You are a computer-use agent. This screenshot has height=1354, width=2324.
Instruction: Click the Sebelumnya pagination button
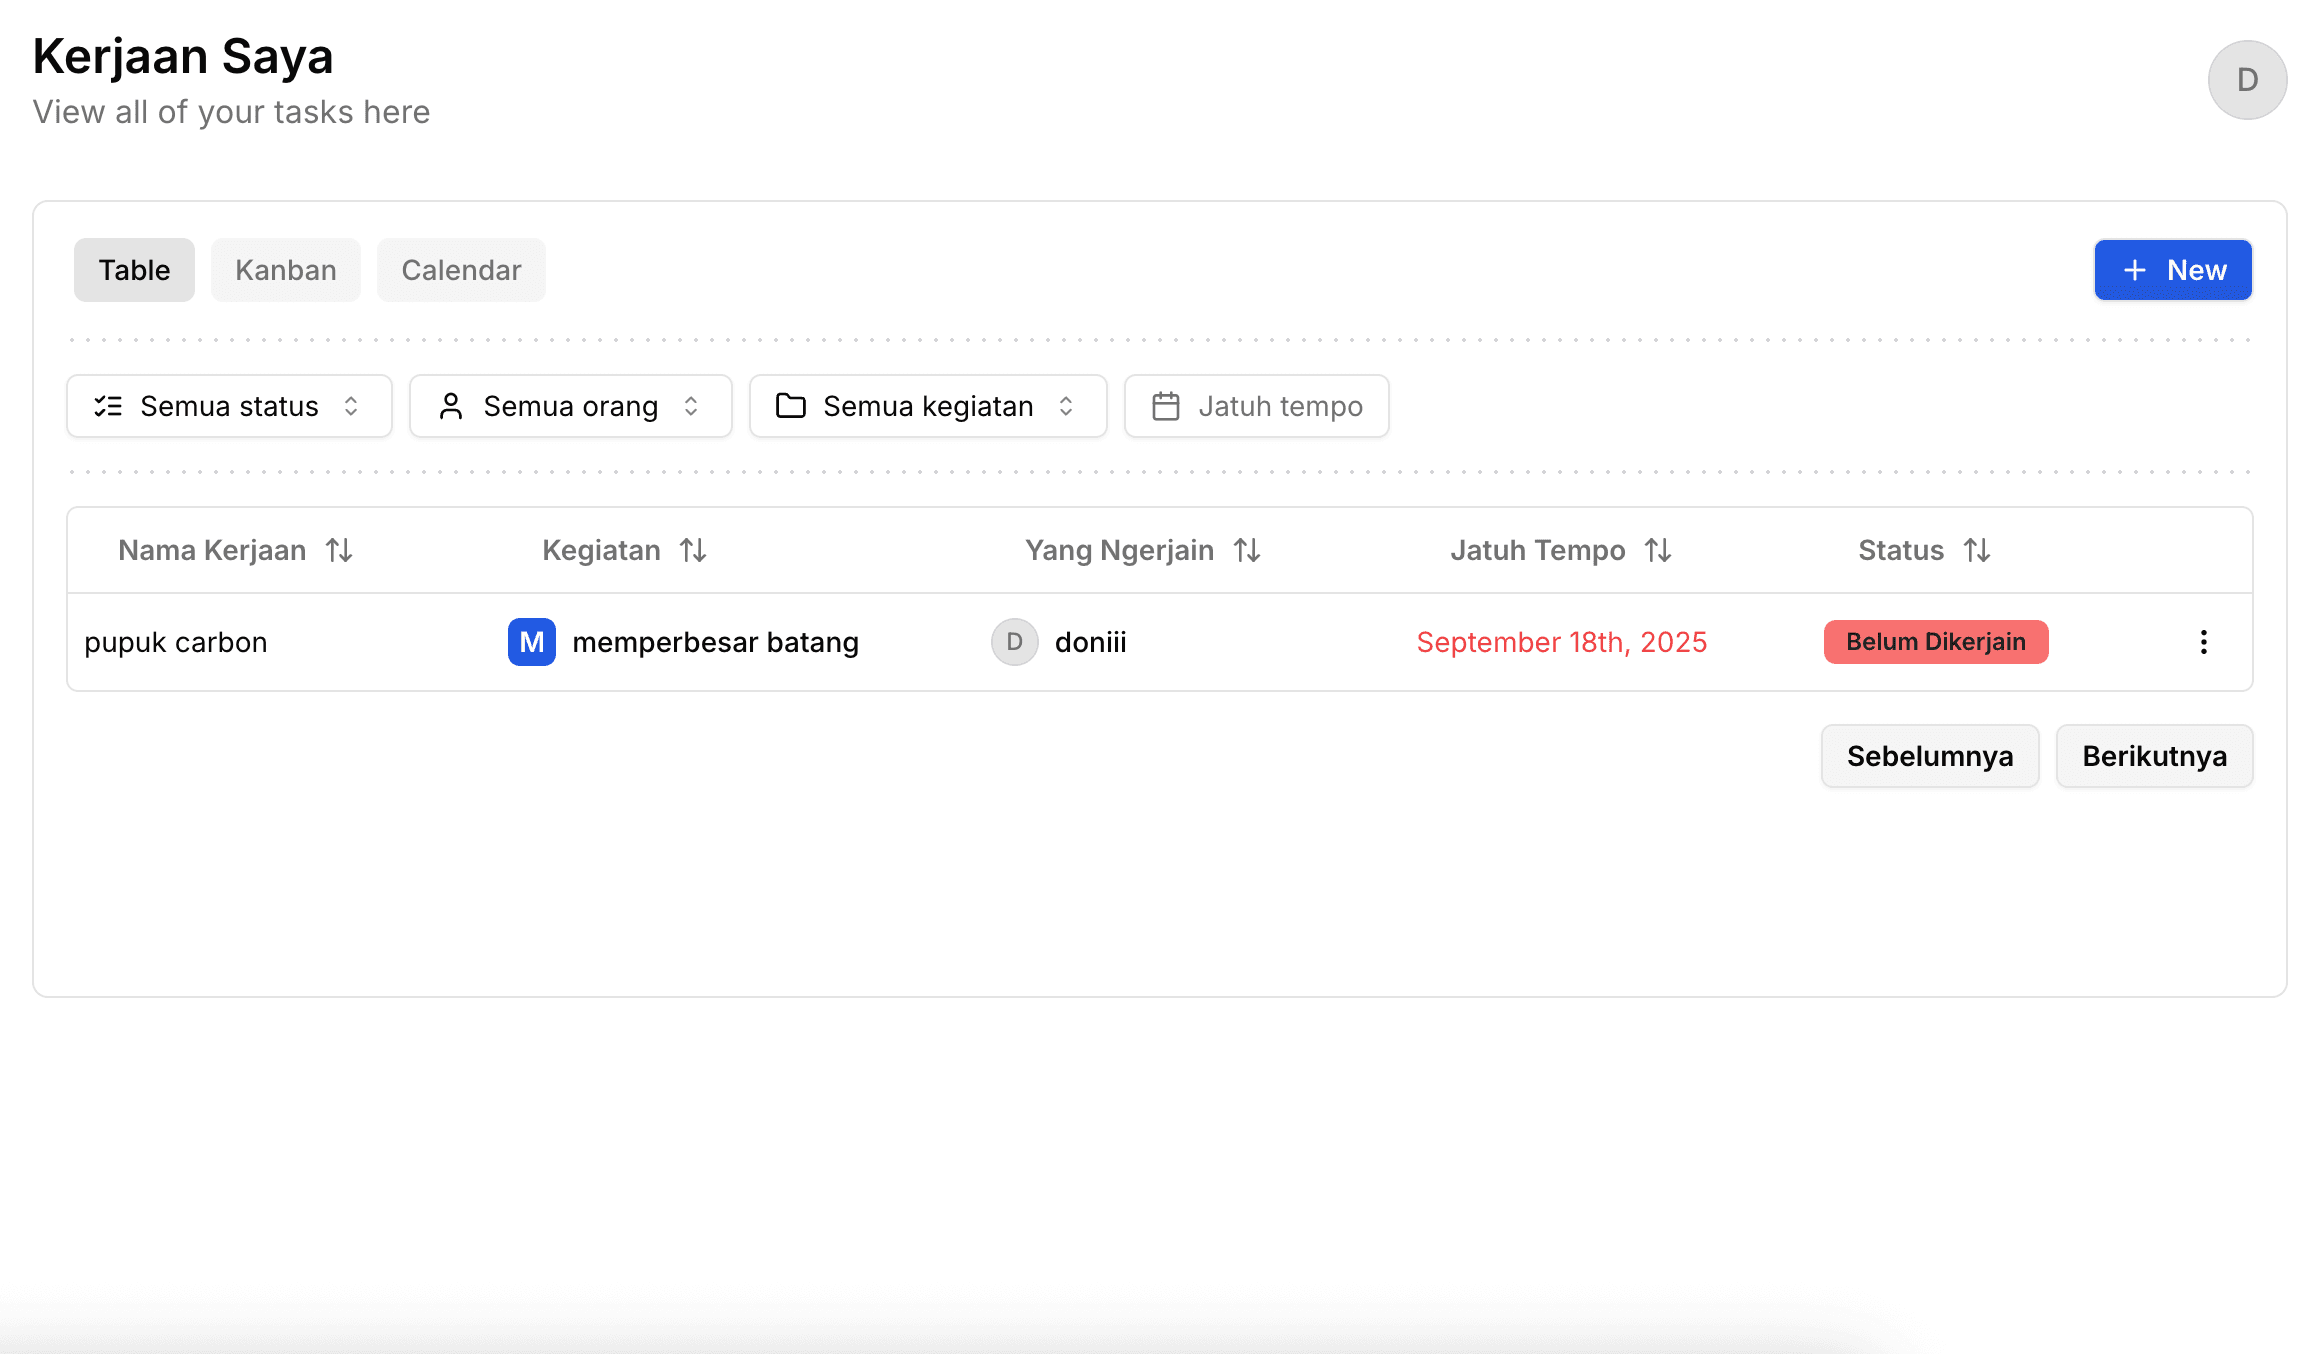point(1929,756)
